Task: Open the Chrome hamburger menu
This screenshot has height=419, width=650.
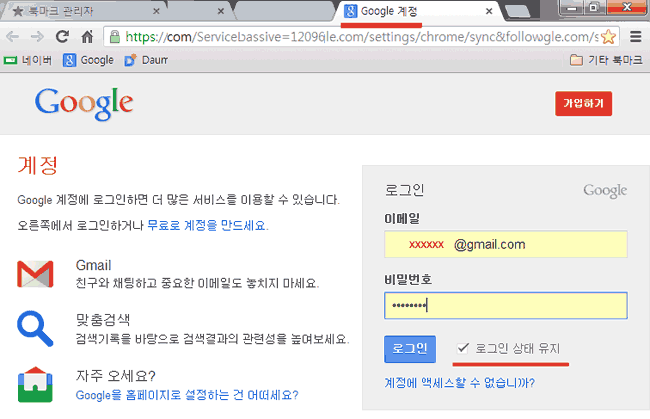Action: pos(635,37)
